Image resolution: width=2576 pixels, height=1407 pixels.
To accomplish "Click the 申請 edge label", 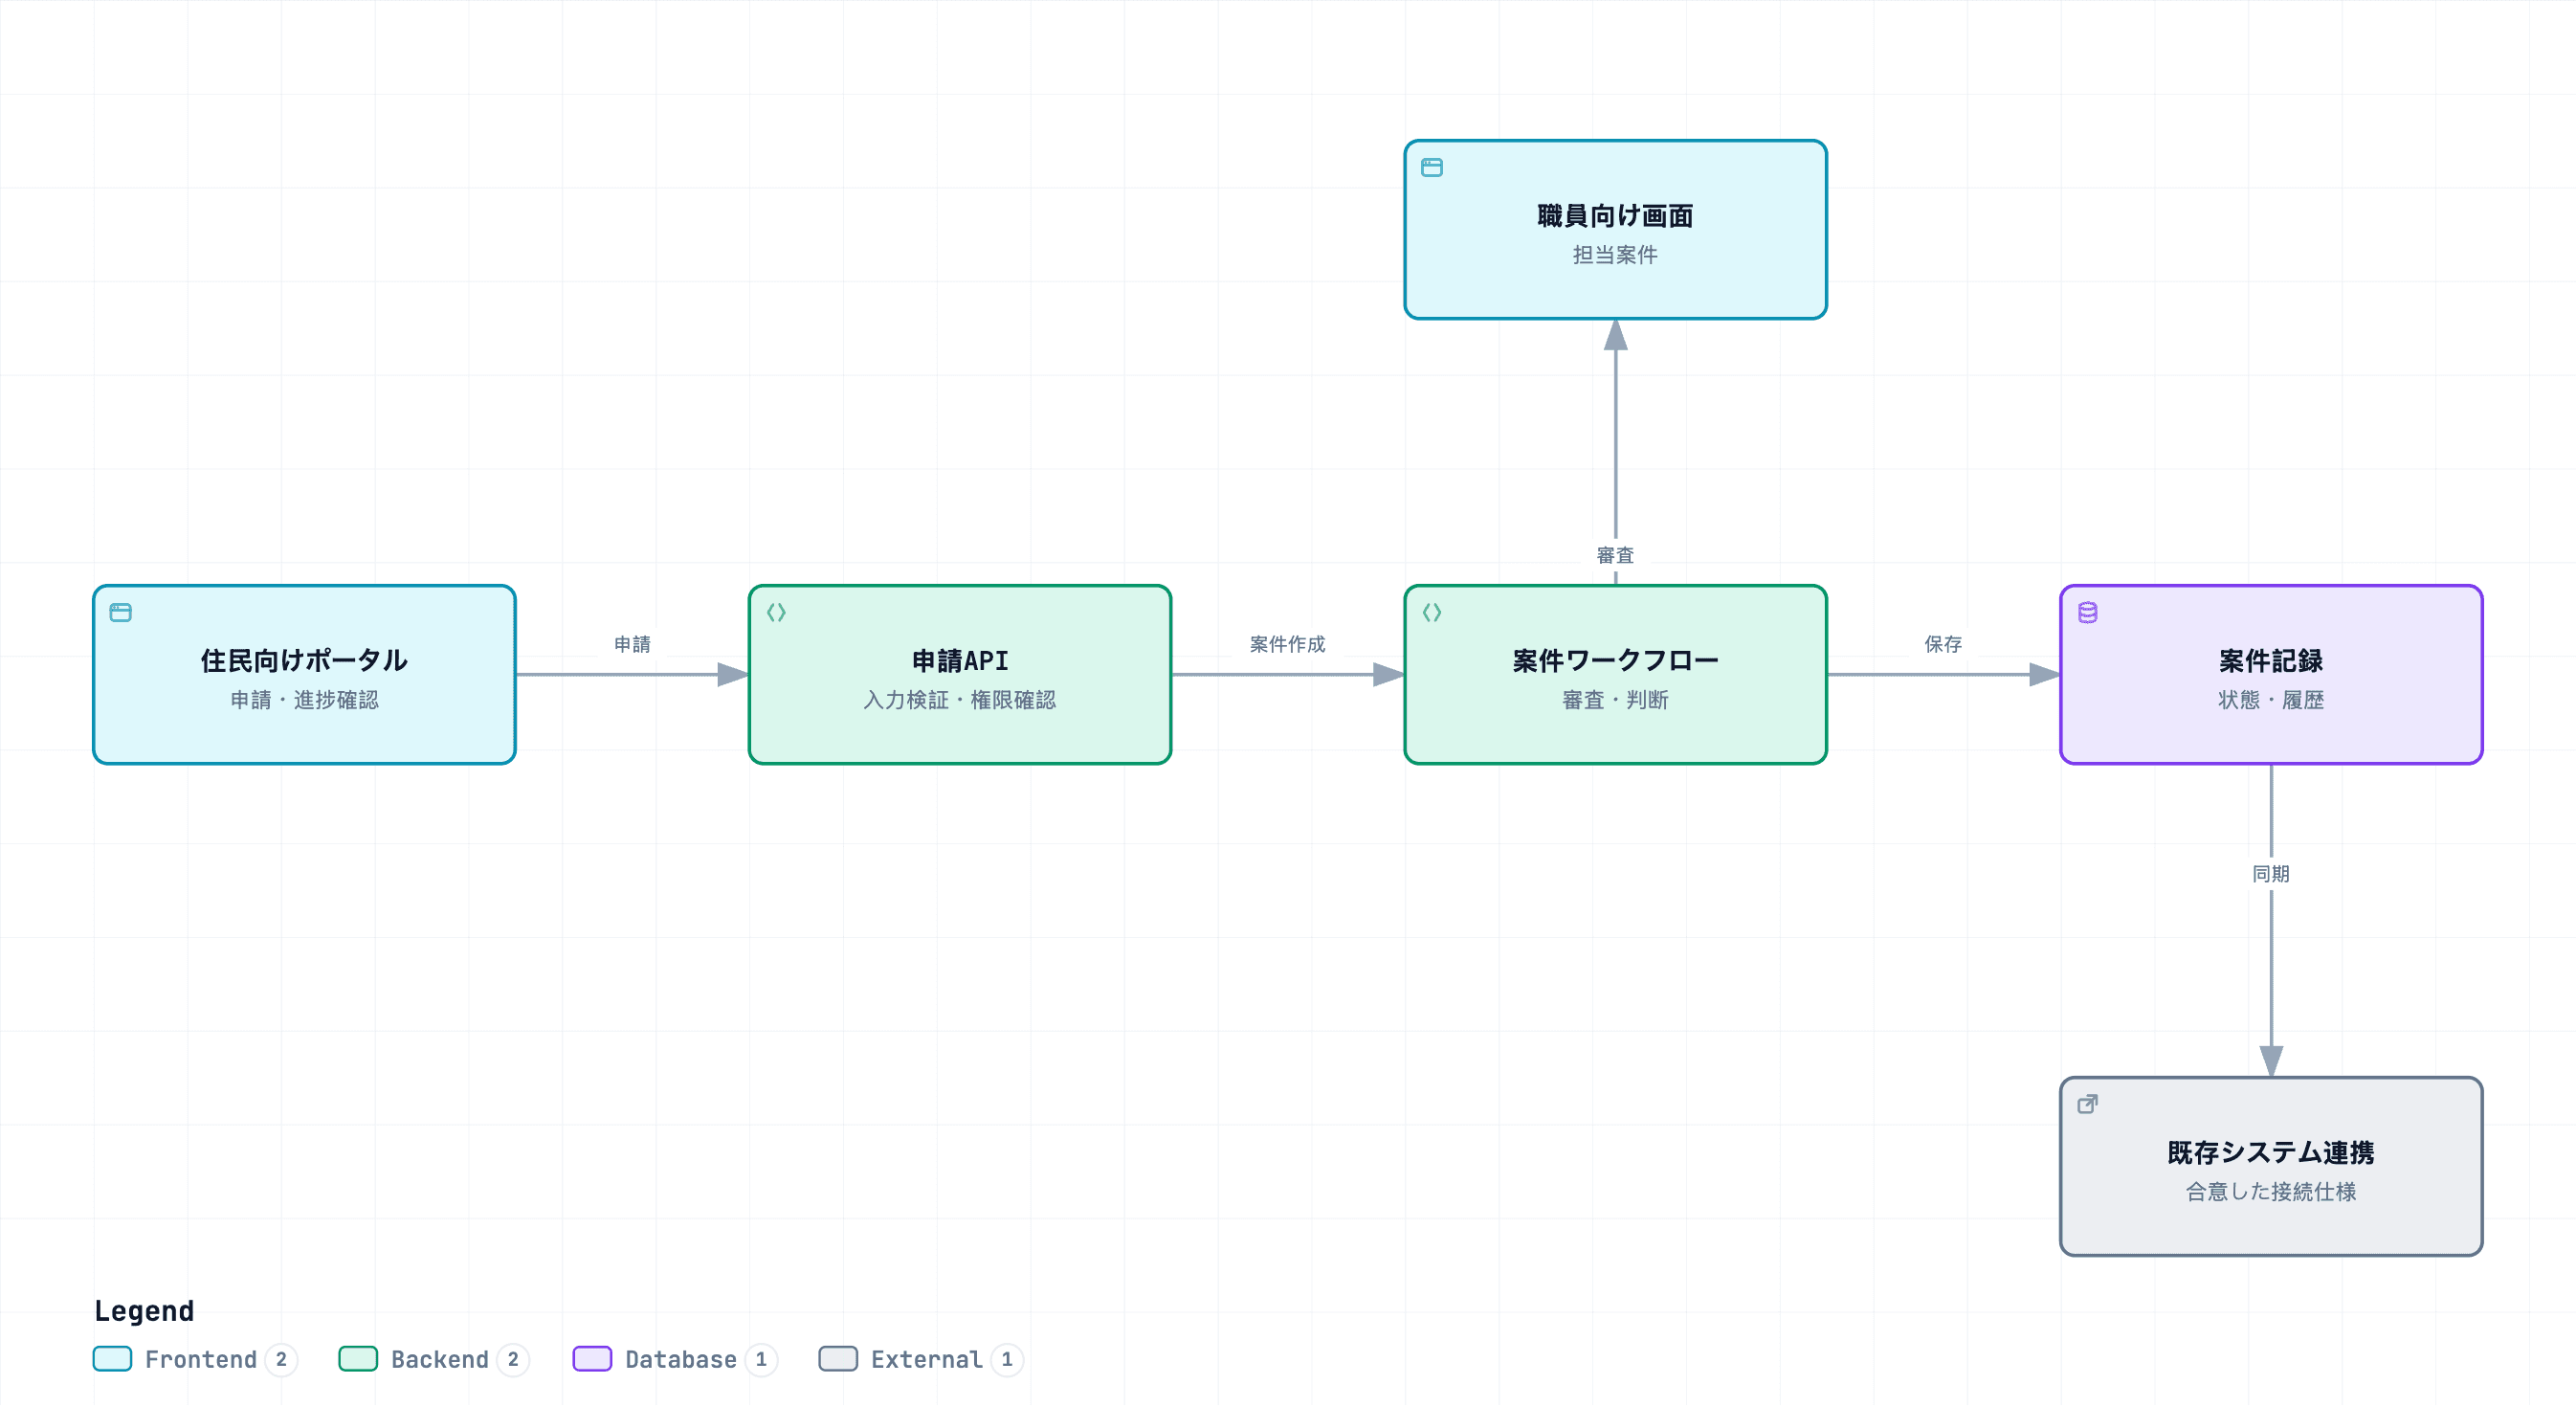I will tap(632, 644).
